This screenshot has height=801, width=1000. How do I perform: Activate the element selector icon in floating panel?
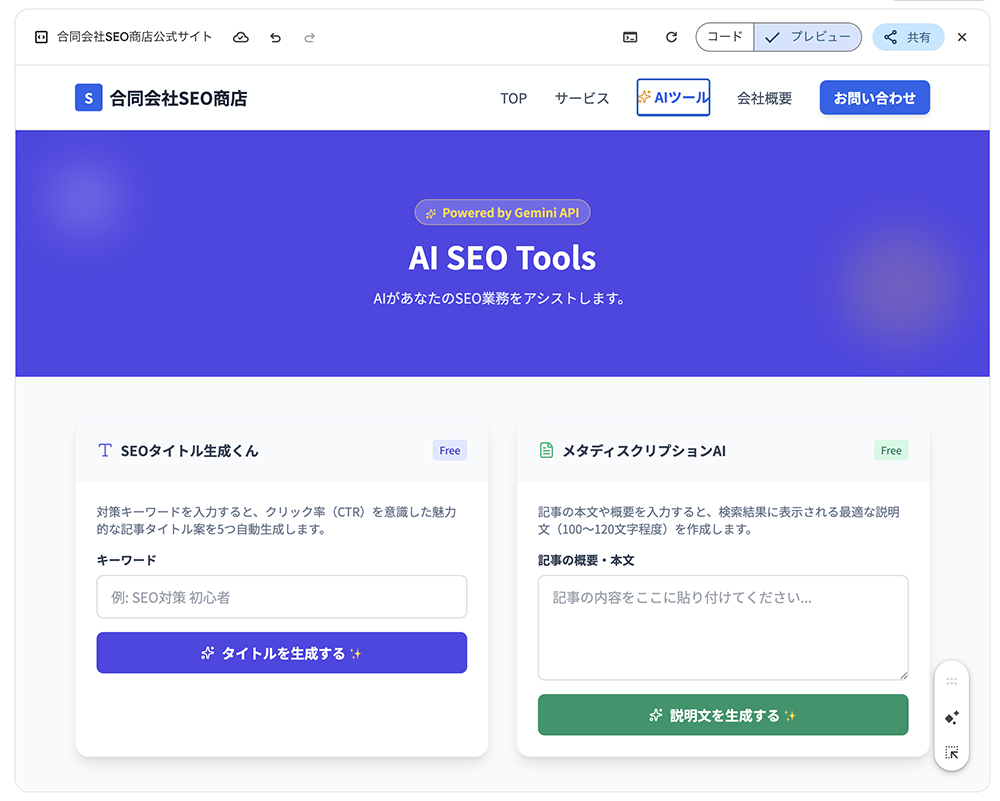click(x=951, y=751)
